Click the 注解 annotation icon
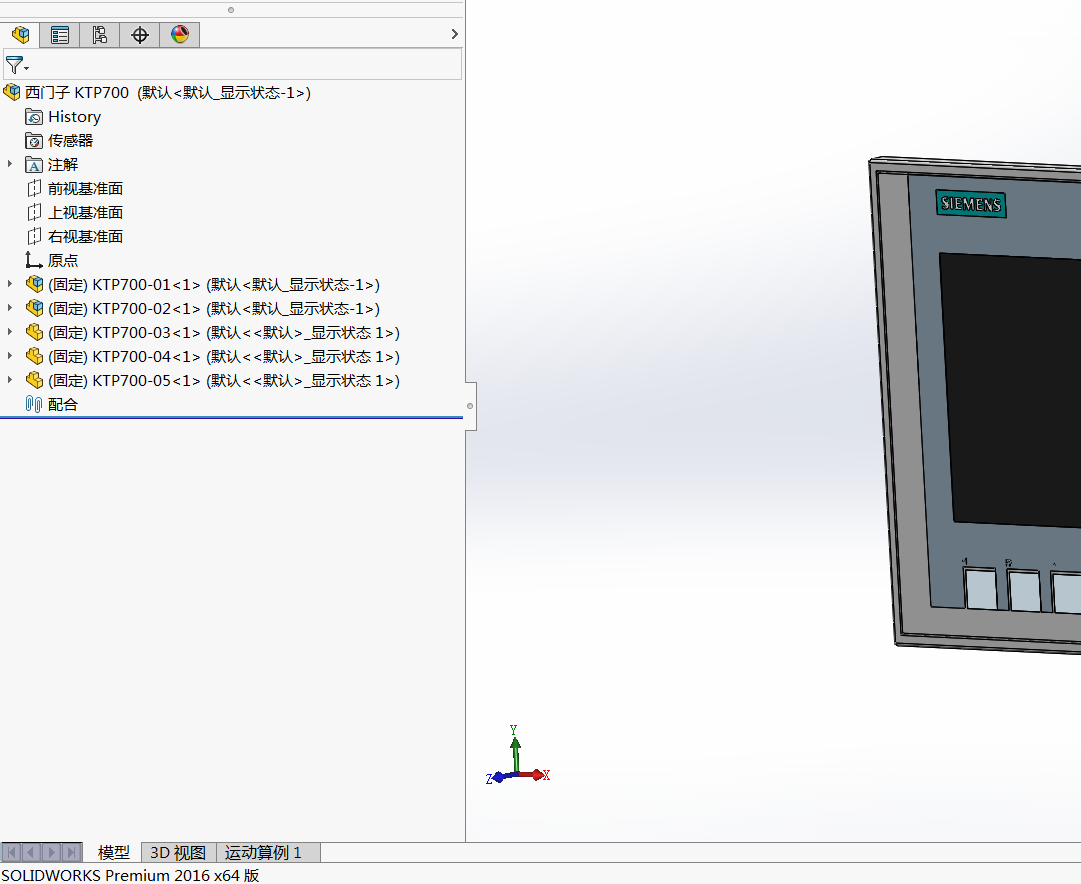Viewport: 1081px width, 884px height. pyautogui.click(x=34, y=165)
